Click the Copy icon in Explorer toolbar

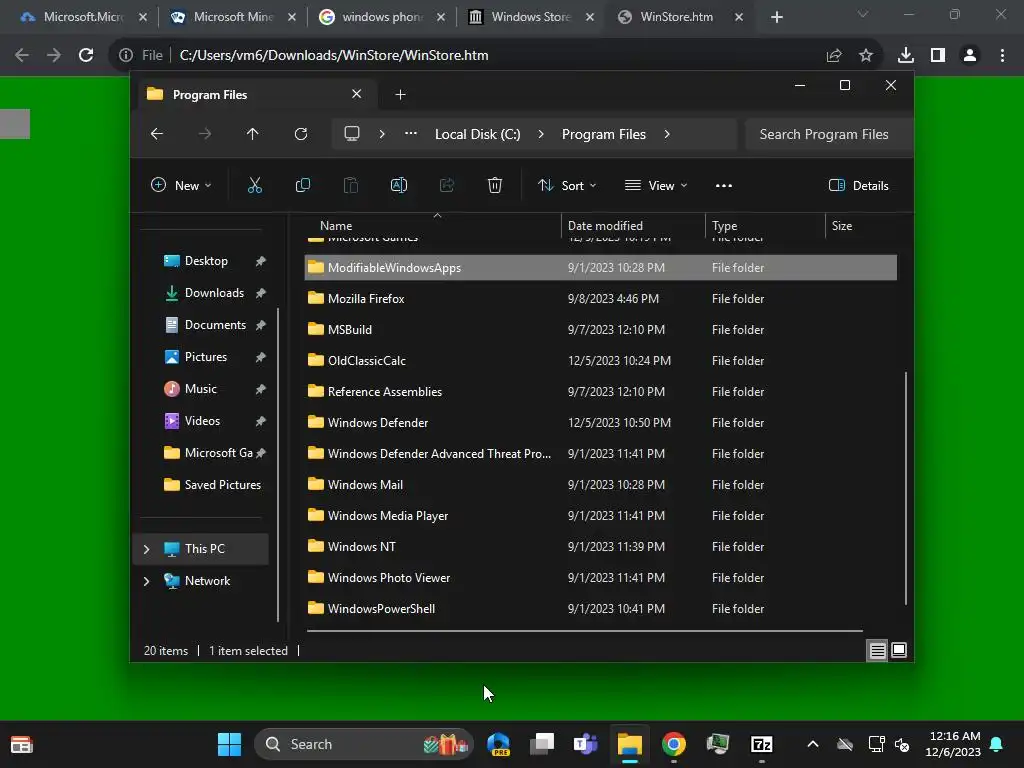tap(302, 185)
